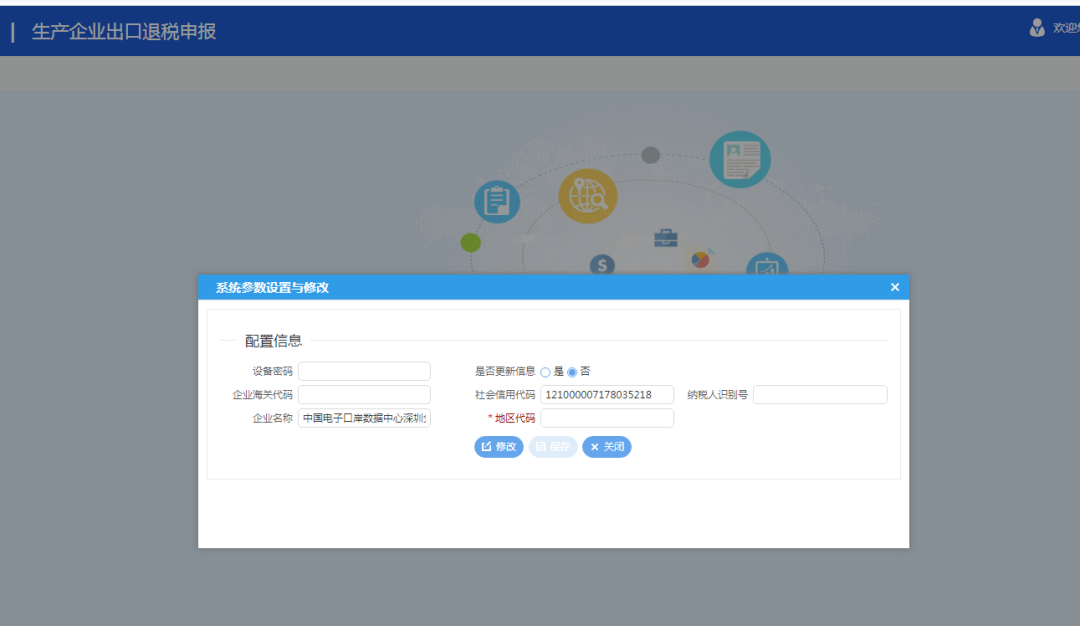Click the 生产企业出口退税申报 header title

[x=124, y=32]
